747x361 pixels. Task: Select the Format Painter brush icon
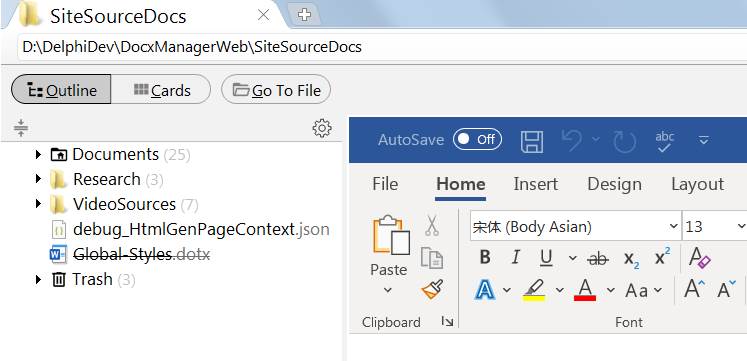[x=432, y=289]
